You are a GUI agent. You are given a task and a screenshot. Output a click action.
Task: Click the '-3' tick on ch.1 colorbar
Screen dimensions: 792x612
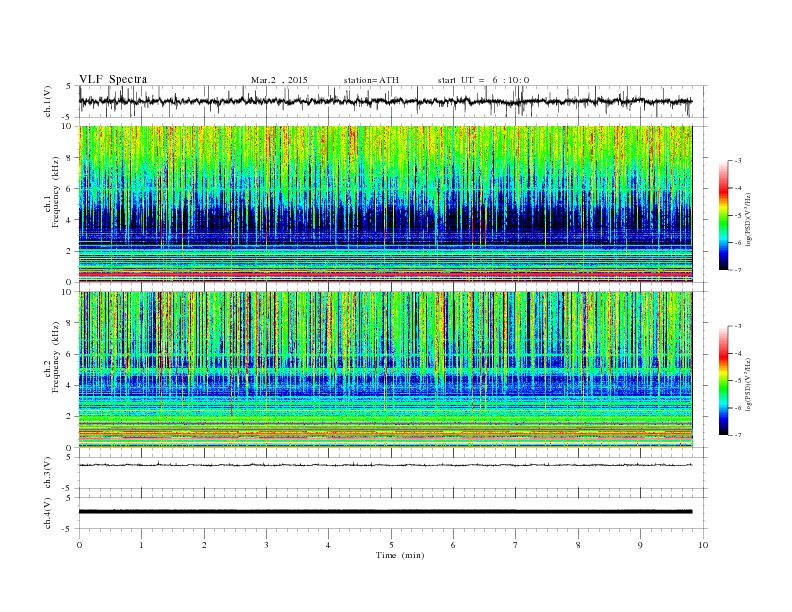coord(738,161)
